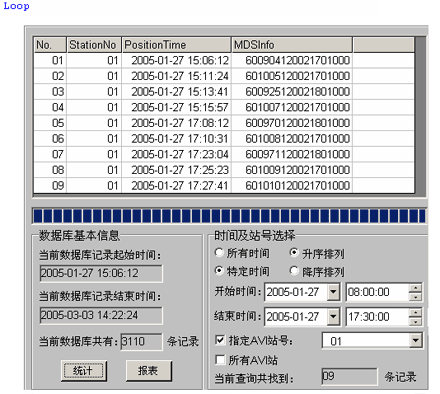The width and height of the screenshot is (440, 394).
Task: Expand the AVI station number combo box
Action: pos(415,341)
